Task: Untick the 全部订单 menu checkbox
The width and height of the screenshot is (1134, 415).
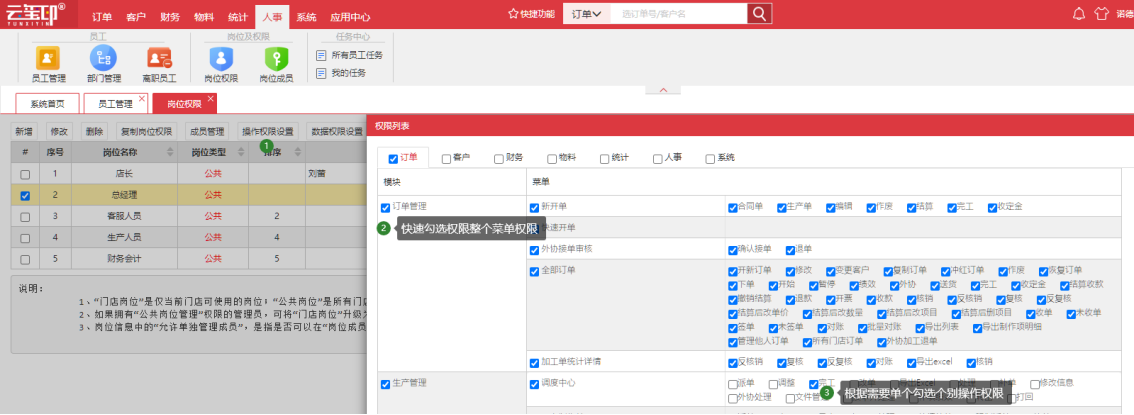Action: click(x=534, y=270)
